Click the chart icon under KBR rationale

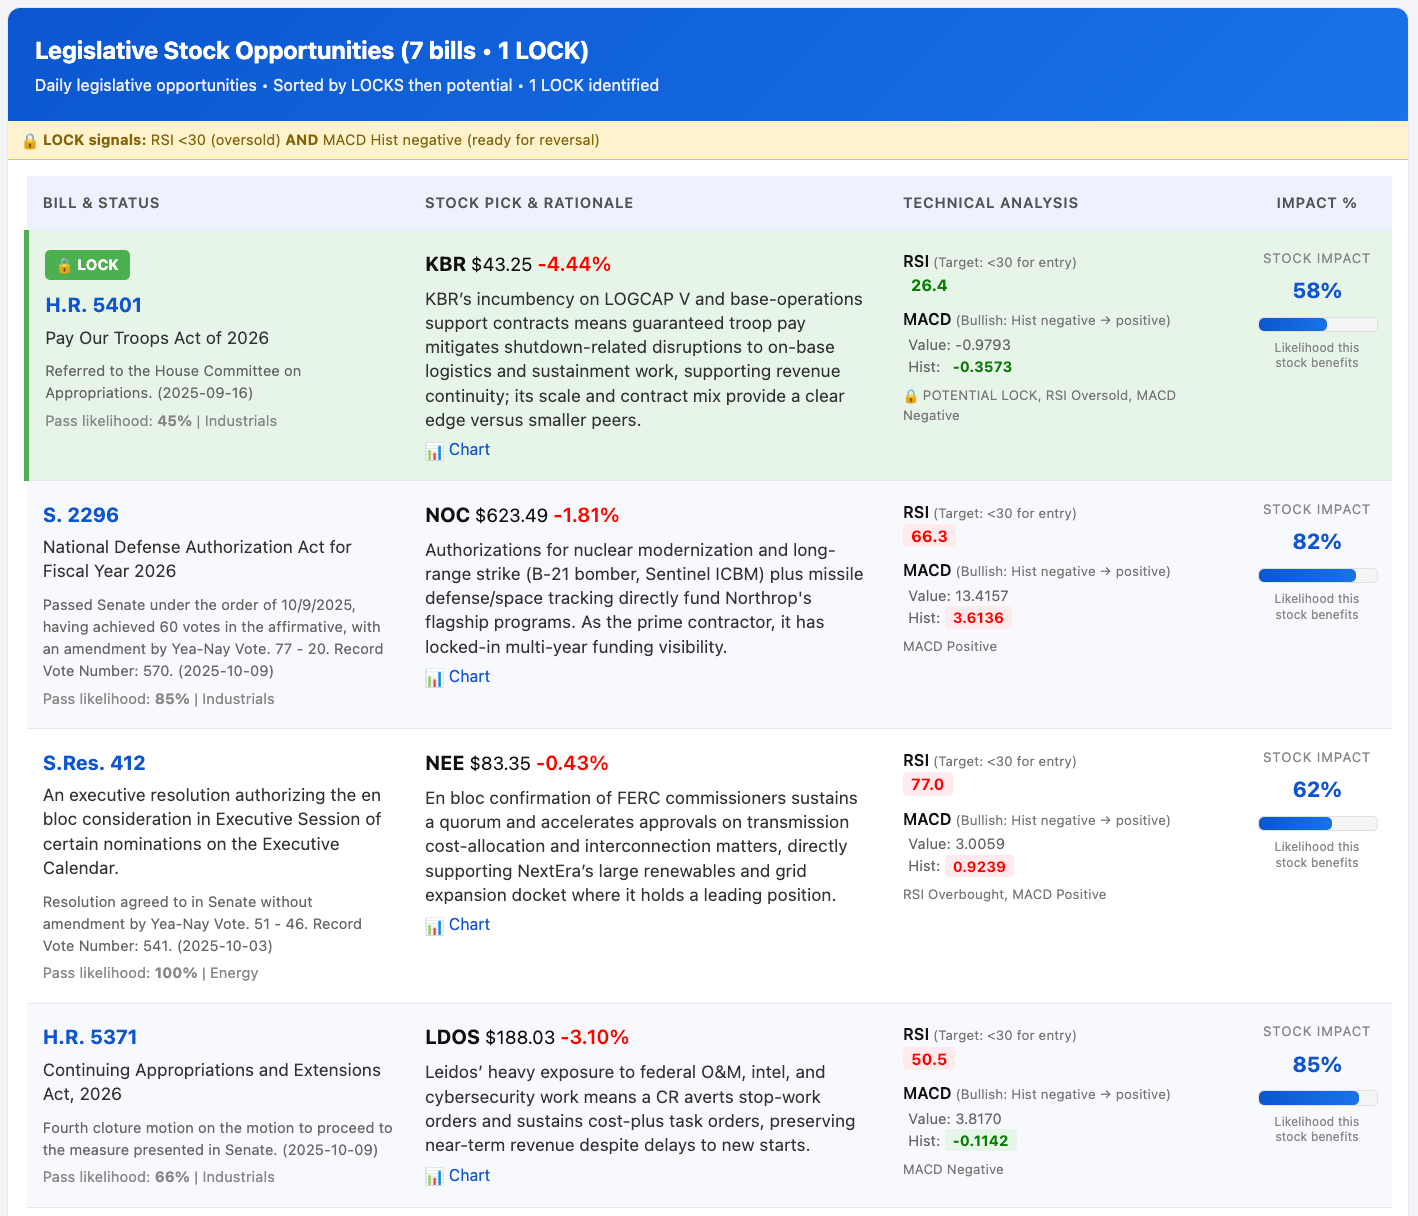click(434, 451)
